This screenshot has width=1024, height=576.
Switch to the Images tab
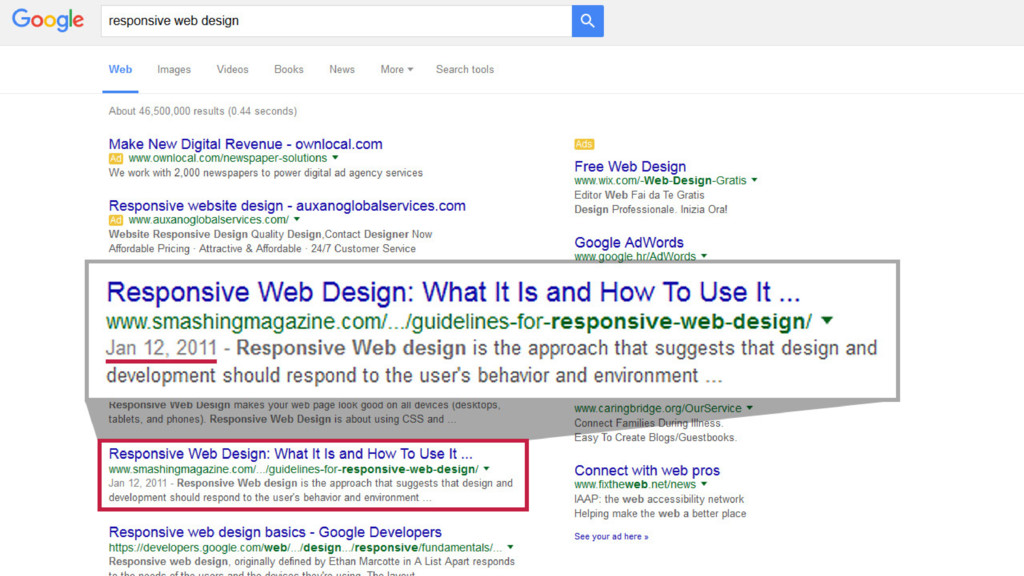coord(174,69)
